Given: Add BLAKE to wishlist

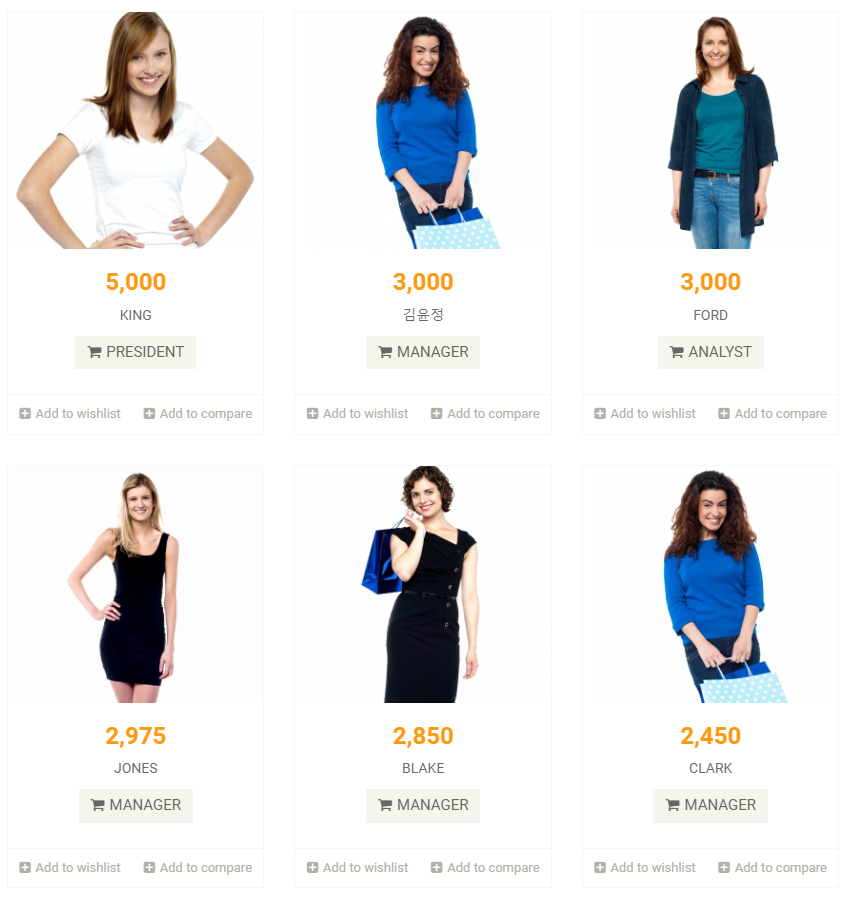Looking at the screenshot, I should point(358,867).
